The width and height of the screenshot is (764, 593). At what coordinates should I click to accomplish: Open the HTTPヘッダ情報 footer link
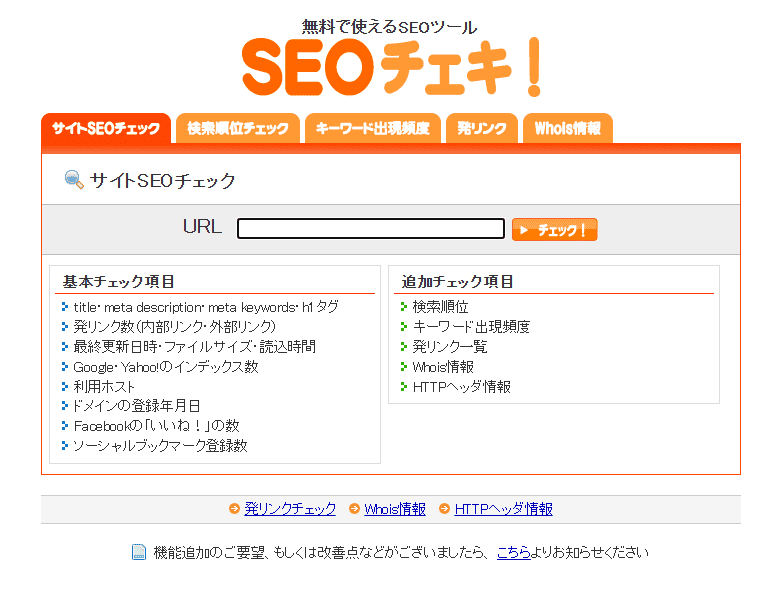coord(503,509)
